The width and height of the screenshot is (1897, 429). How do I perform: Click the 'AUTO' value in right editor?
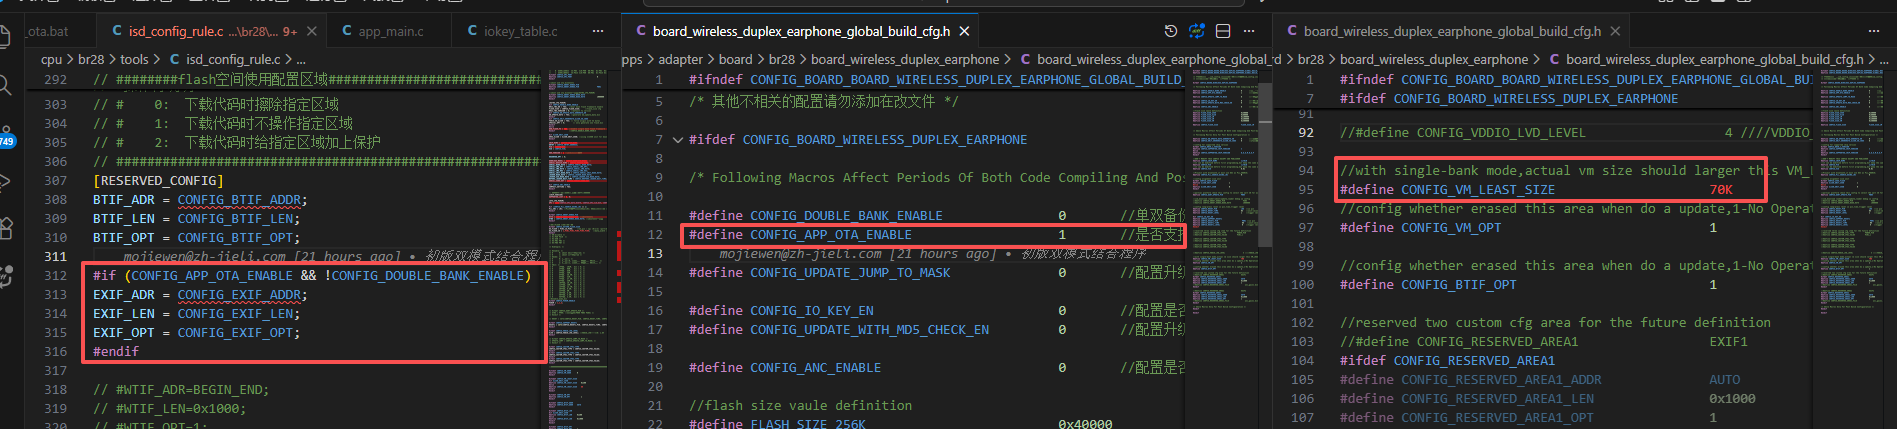click(x=1725, y=380)
